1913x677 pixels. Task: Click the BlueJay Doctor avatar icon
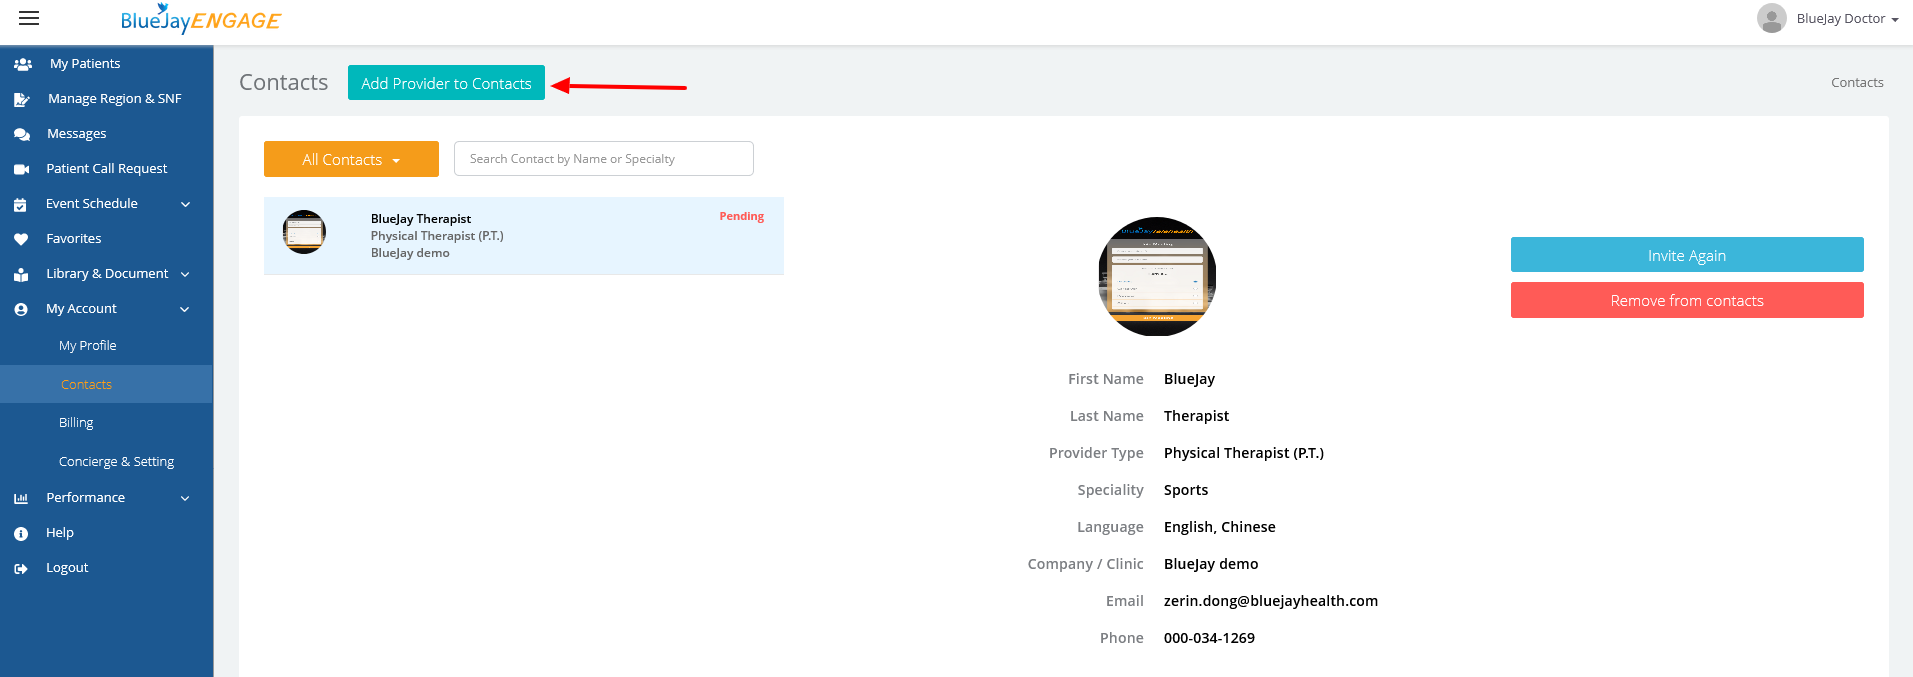1771,18
